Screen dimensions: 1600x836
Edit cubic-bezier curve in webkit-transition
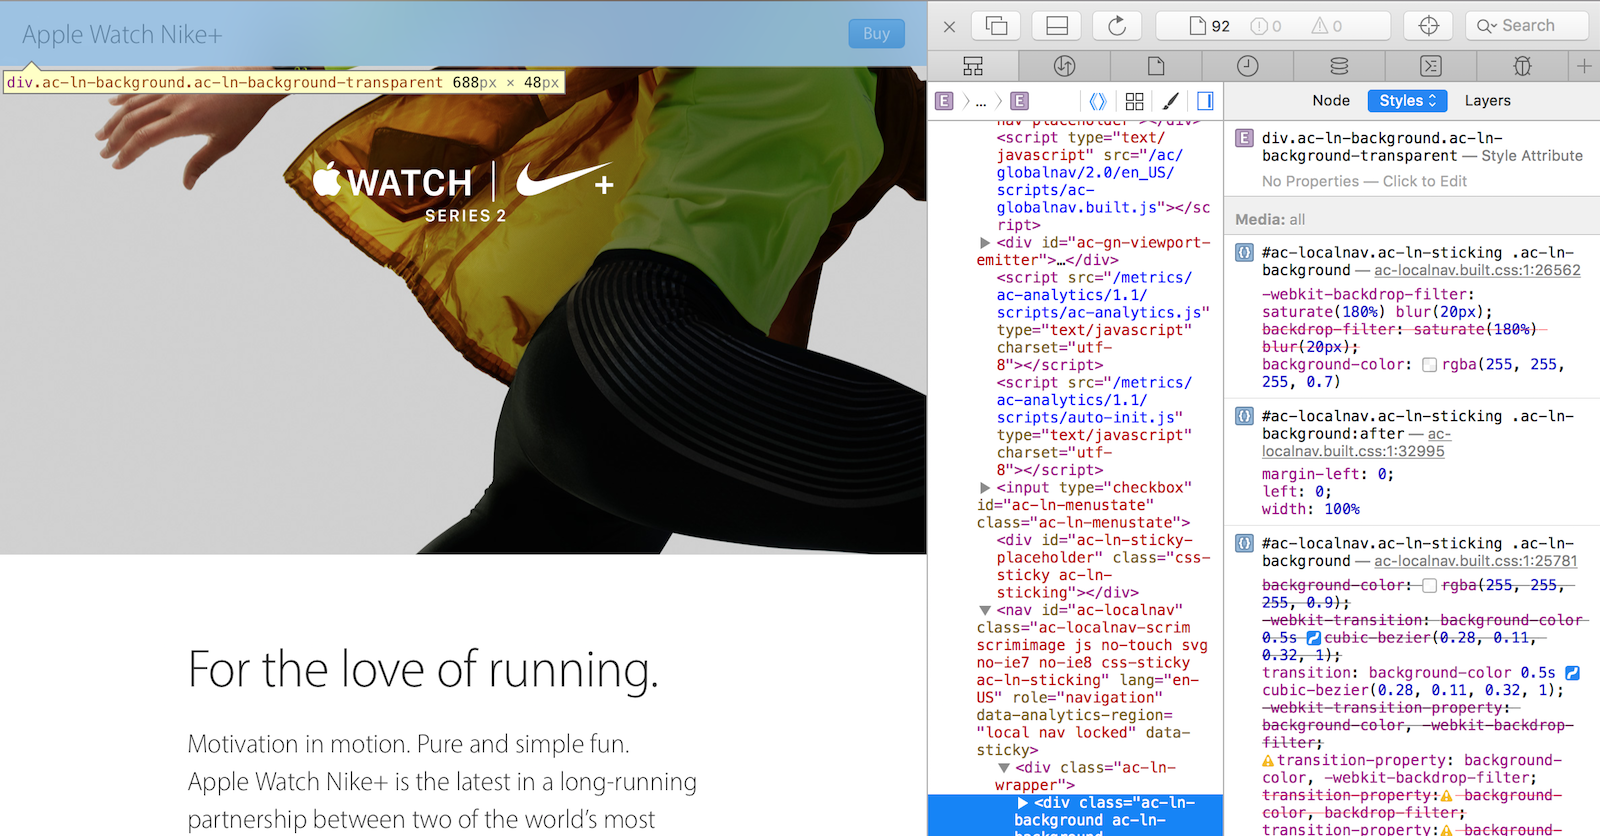click(x=1314, y=638)
